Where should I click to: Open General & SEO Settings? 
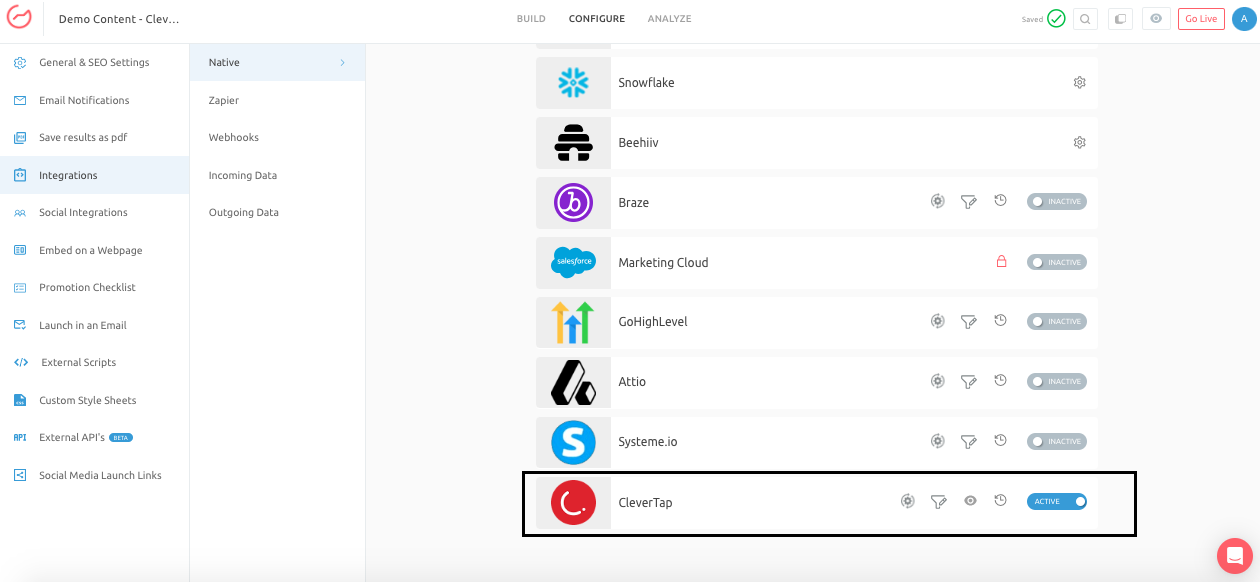coord(94,62)
